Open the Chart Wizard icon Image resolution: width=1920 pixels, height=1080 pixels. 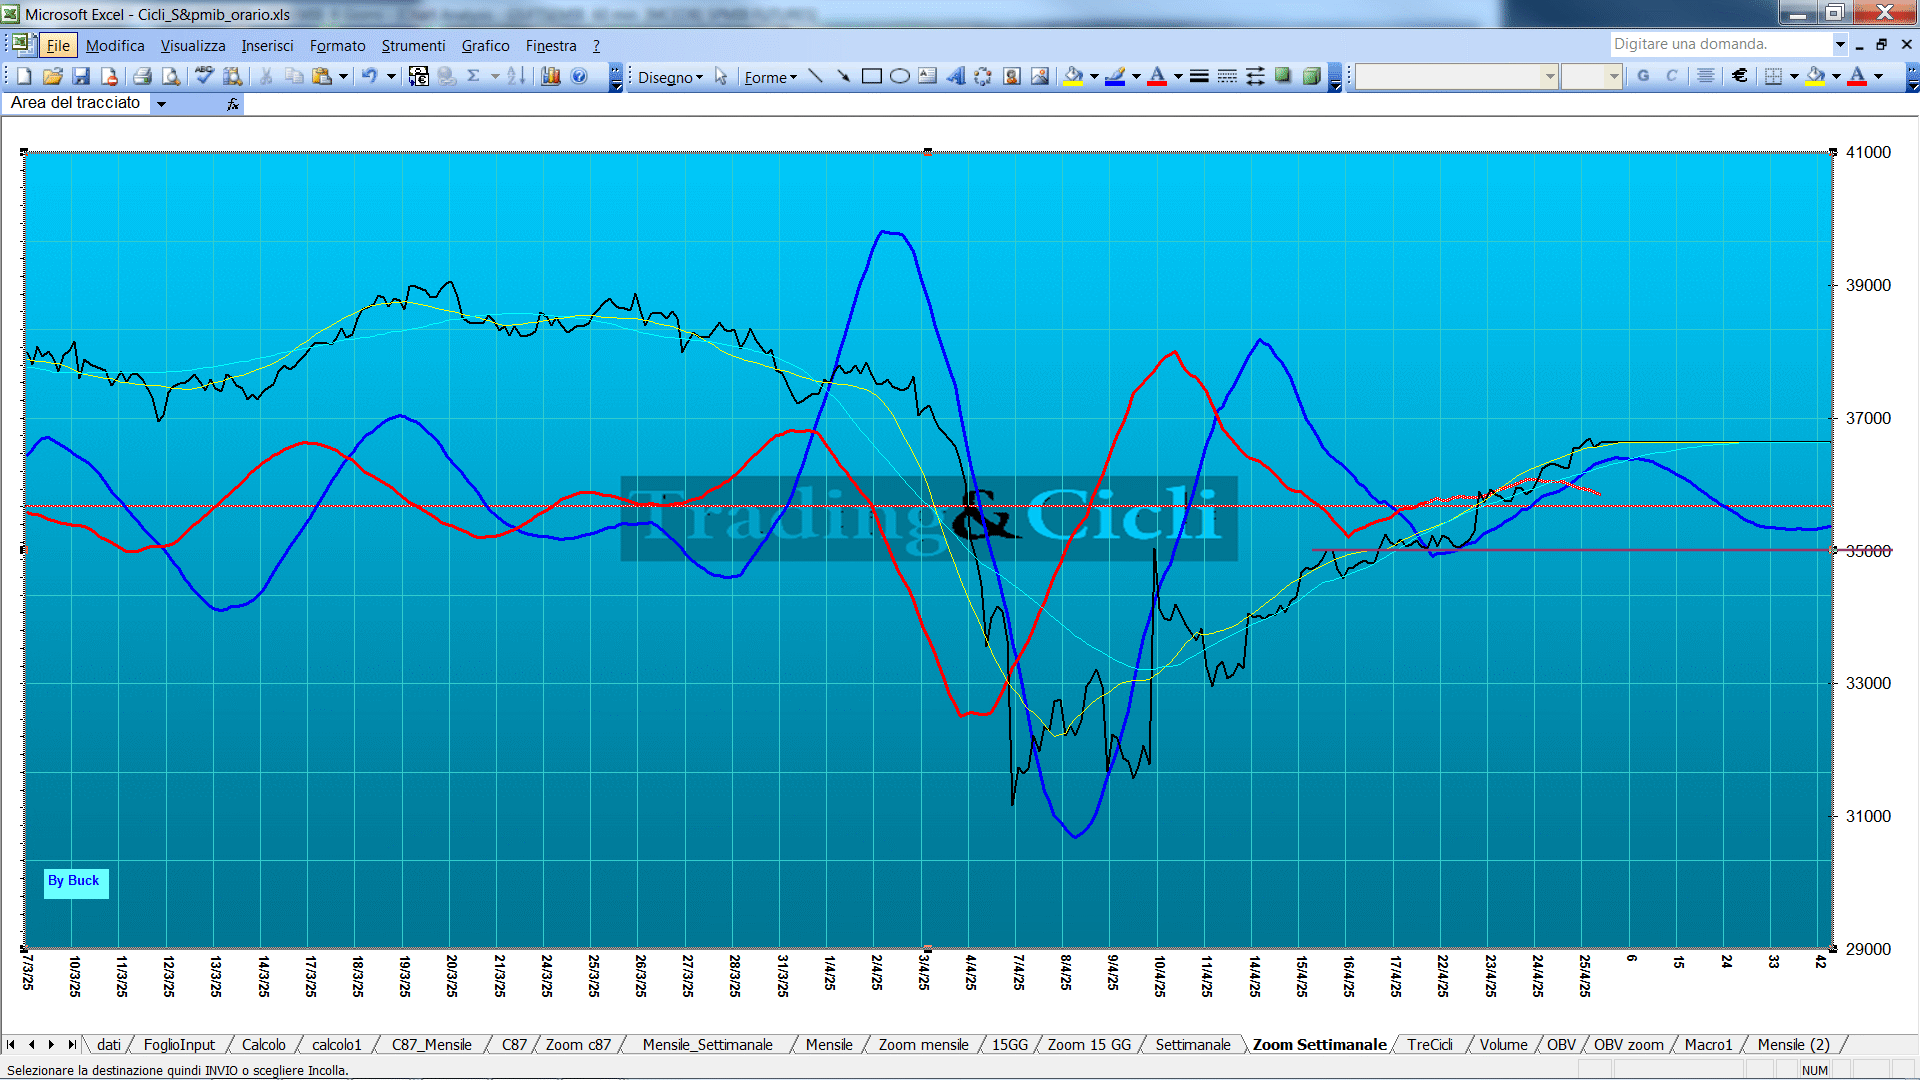550,76
